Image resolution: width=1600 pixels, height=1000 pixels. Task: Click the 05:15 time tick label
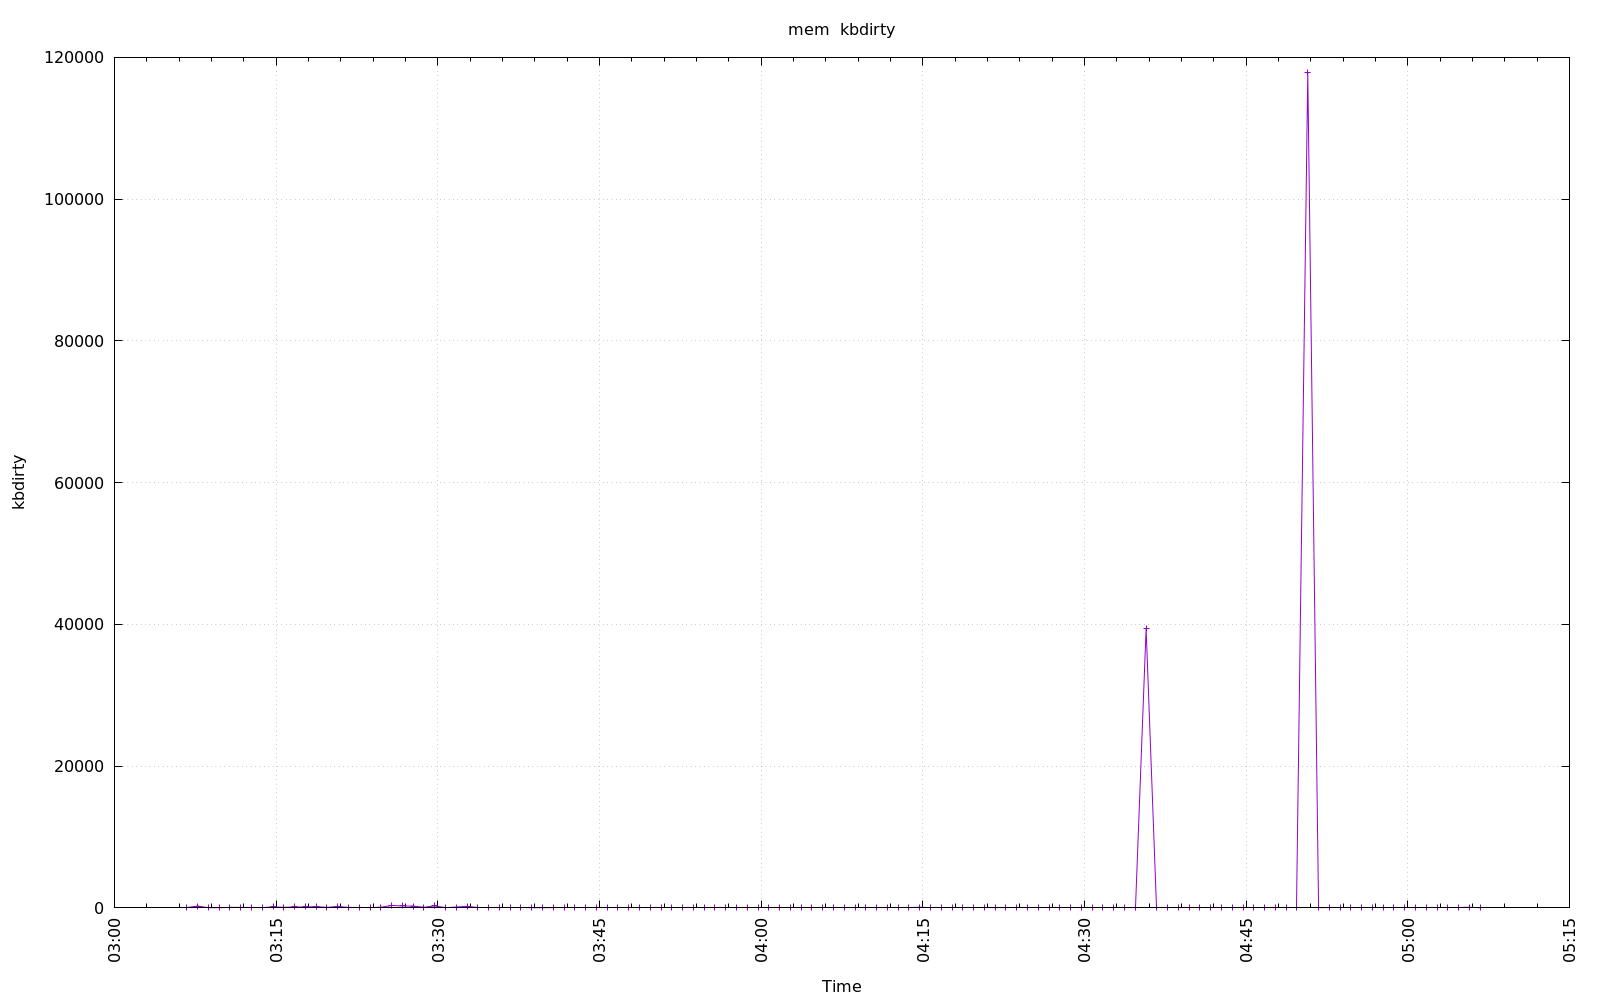(x=1569, y=941)
